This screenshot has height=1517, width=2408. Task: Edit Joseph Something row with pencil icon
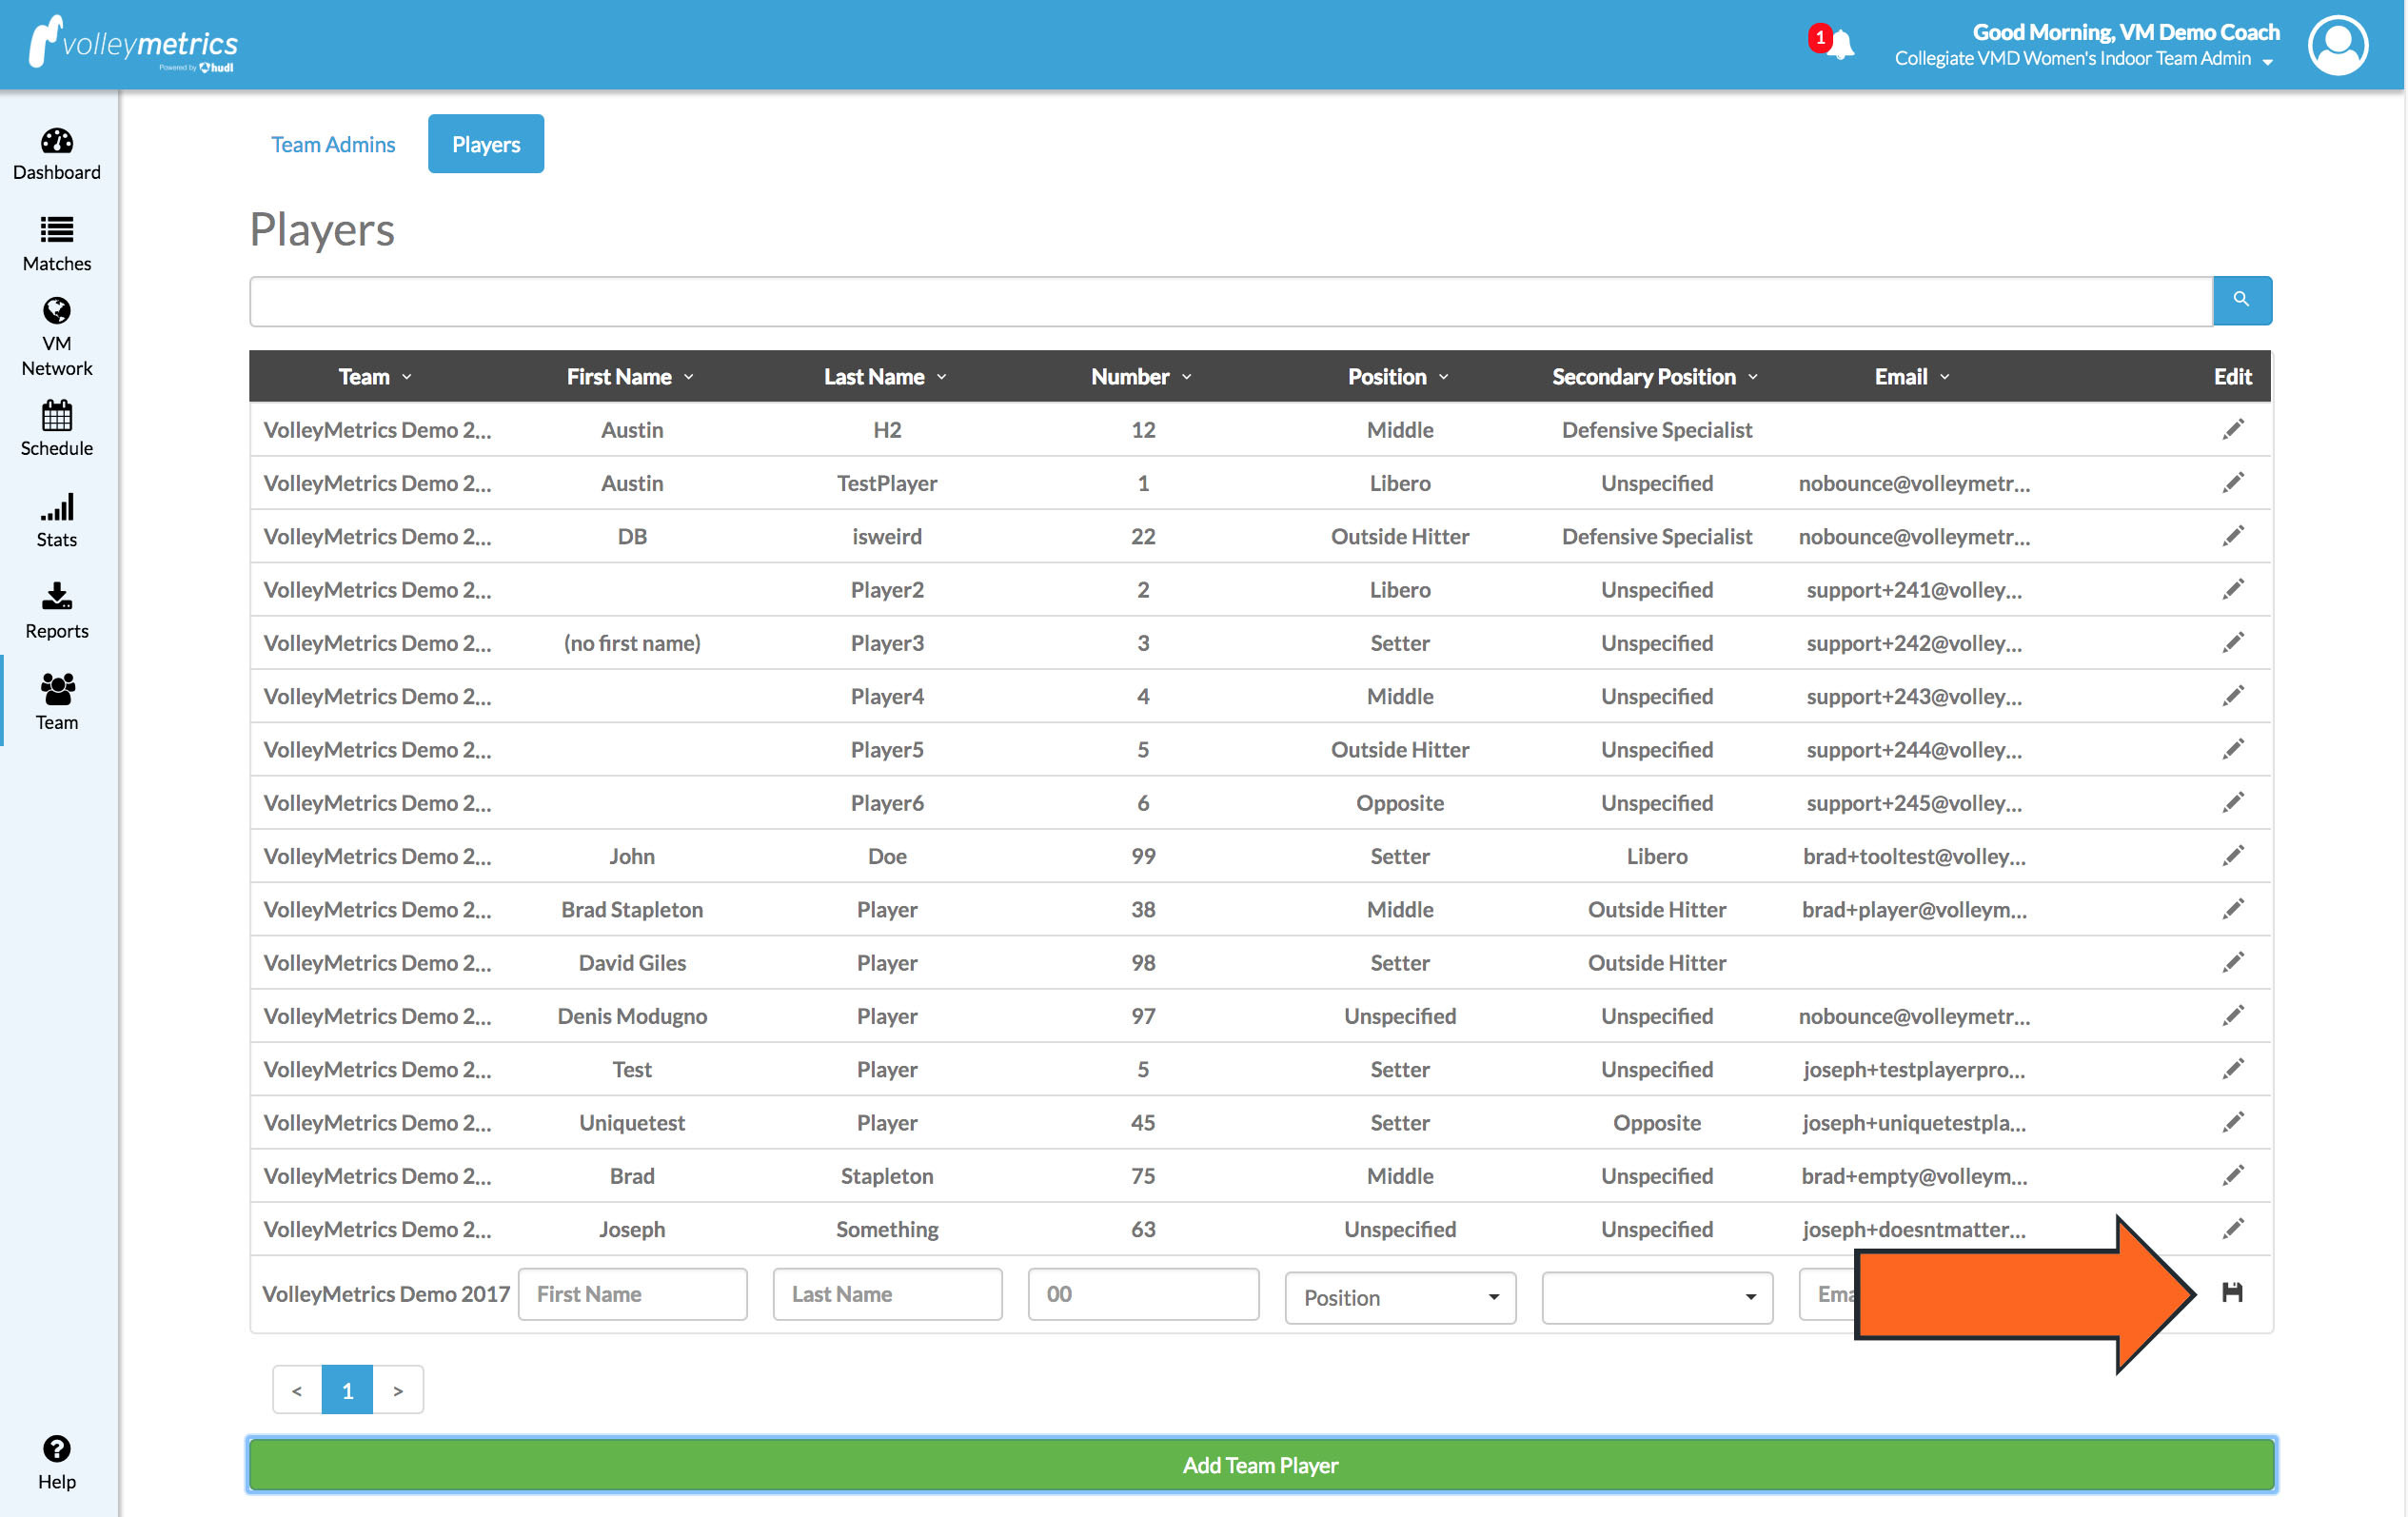click(x=2233, y=1228)
